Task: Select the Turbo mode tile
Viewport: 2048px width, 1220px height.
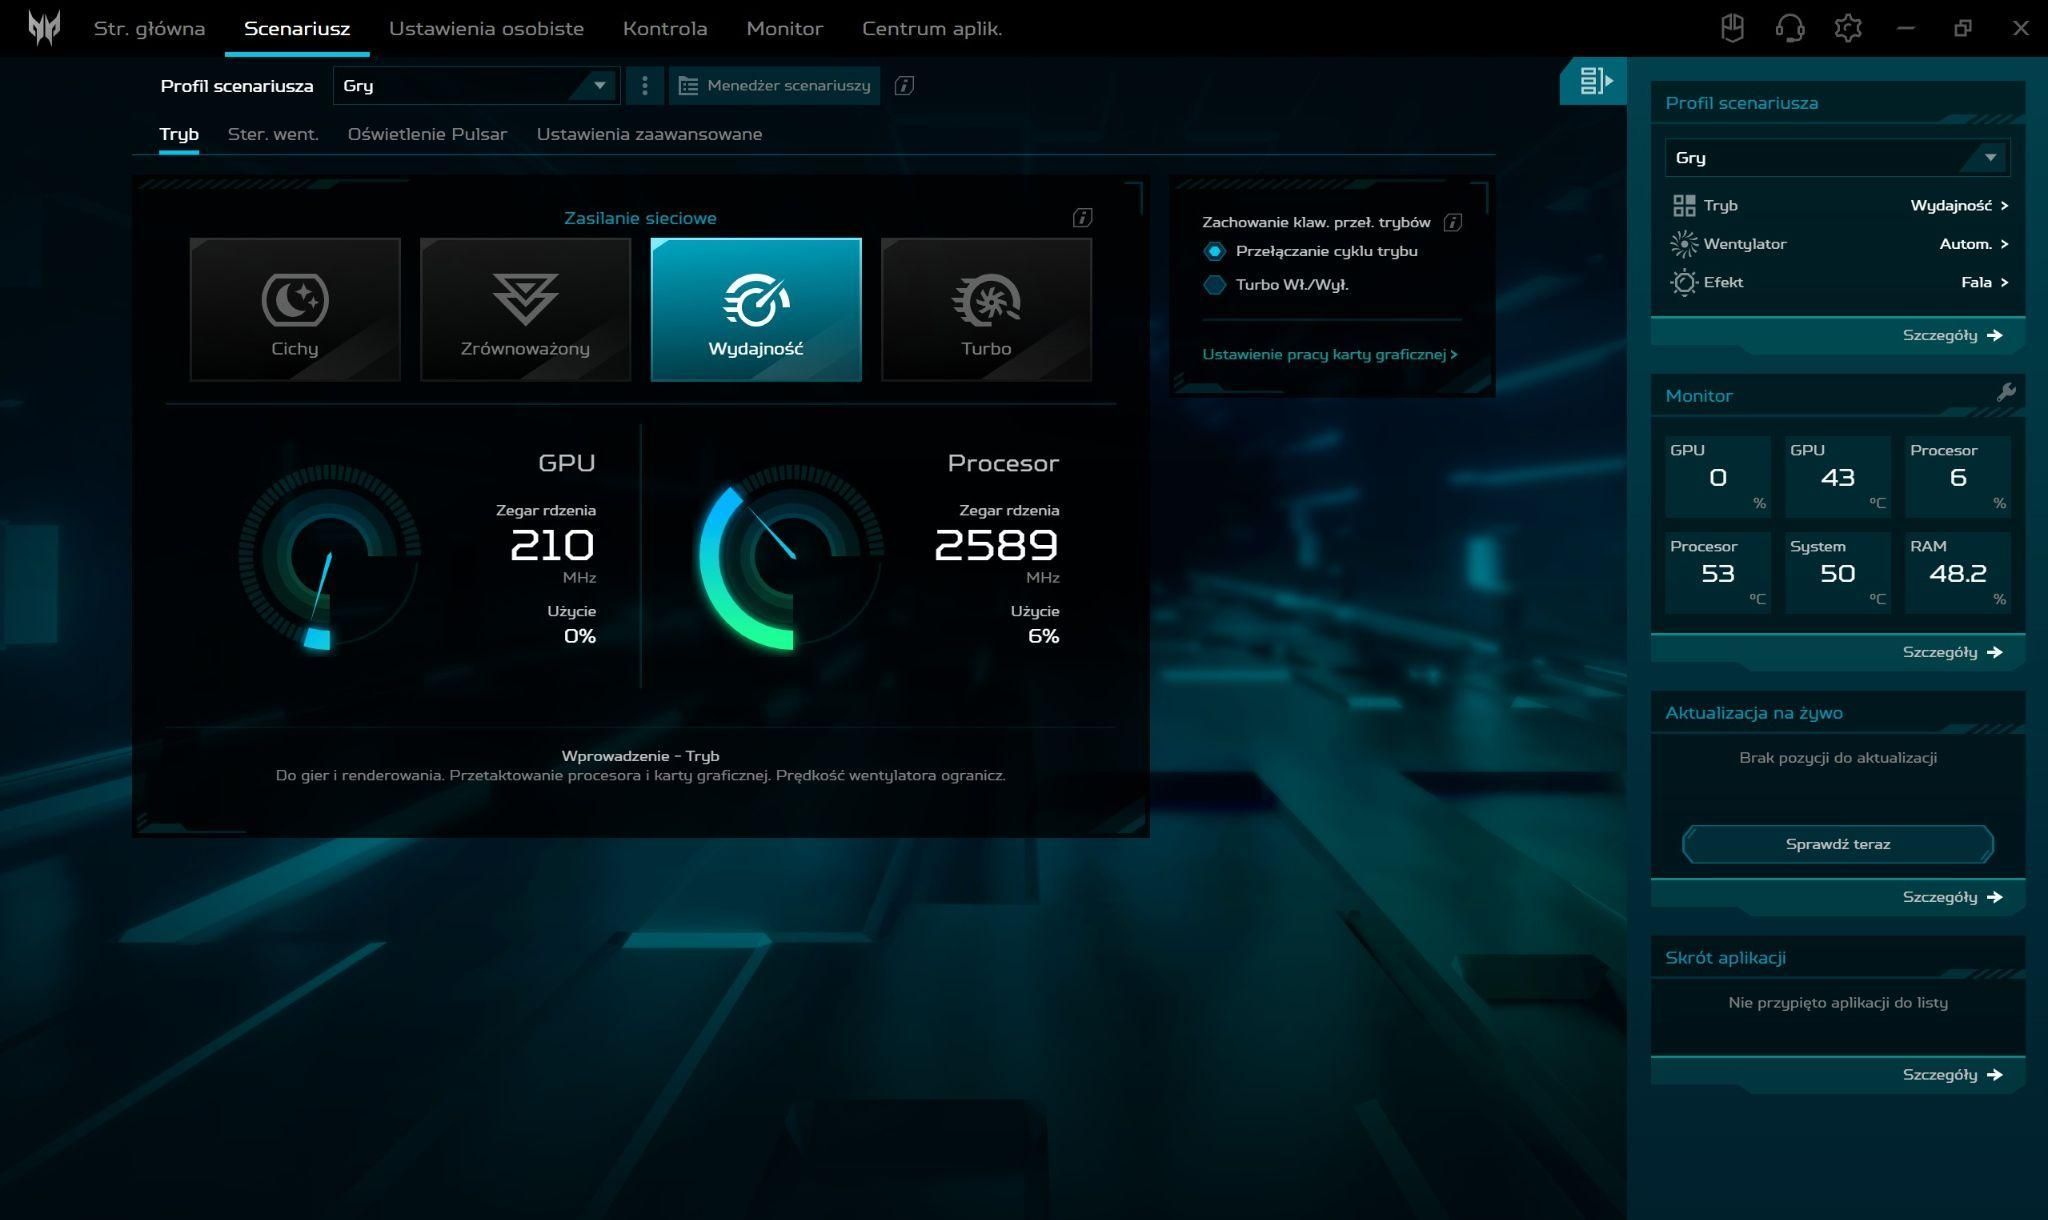Action: point(986,309)
